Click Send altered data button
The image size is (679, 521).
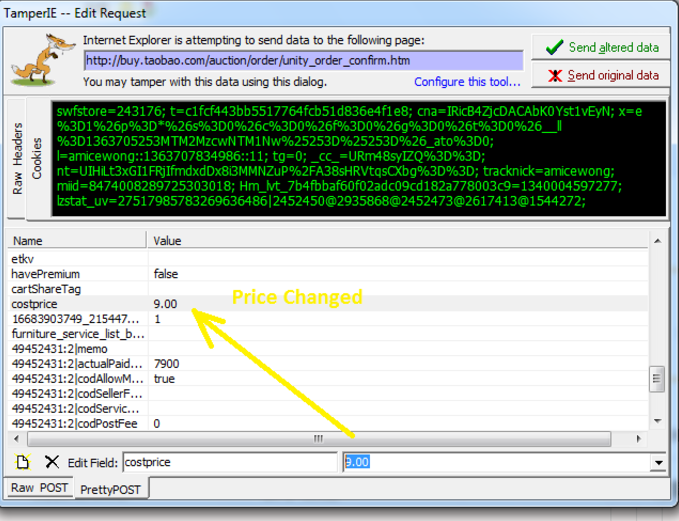click(x=601, y=47)
